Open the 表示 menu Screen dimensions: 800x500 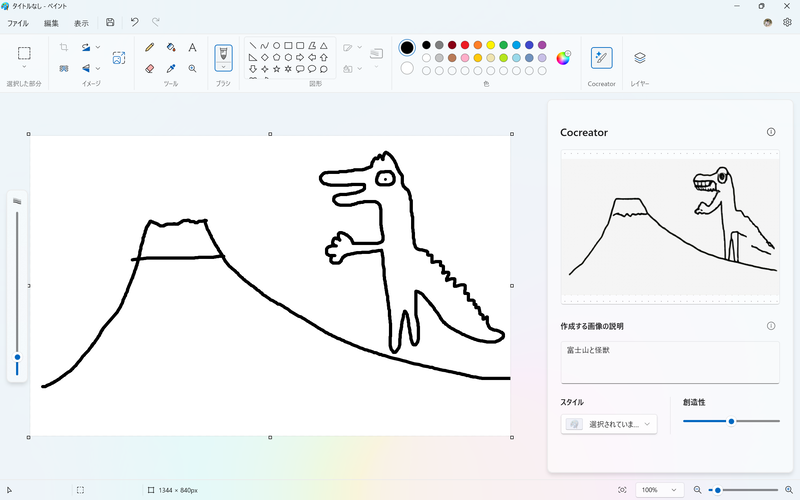coord(81,23)
